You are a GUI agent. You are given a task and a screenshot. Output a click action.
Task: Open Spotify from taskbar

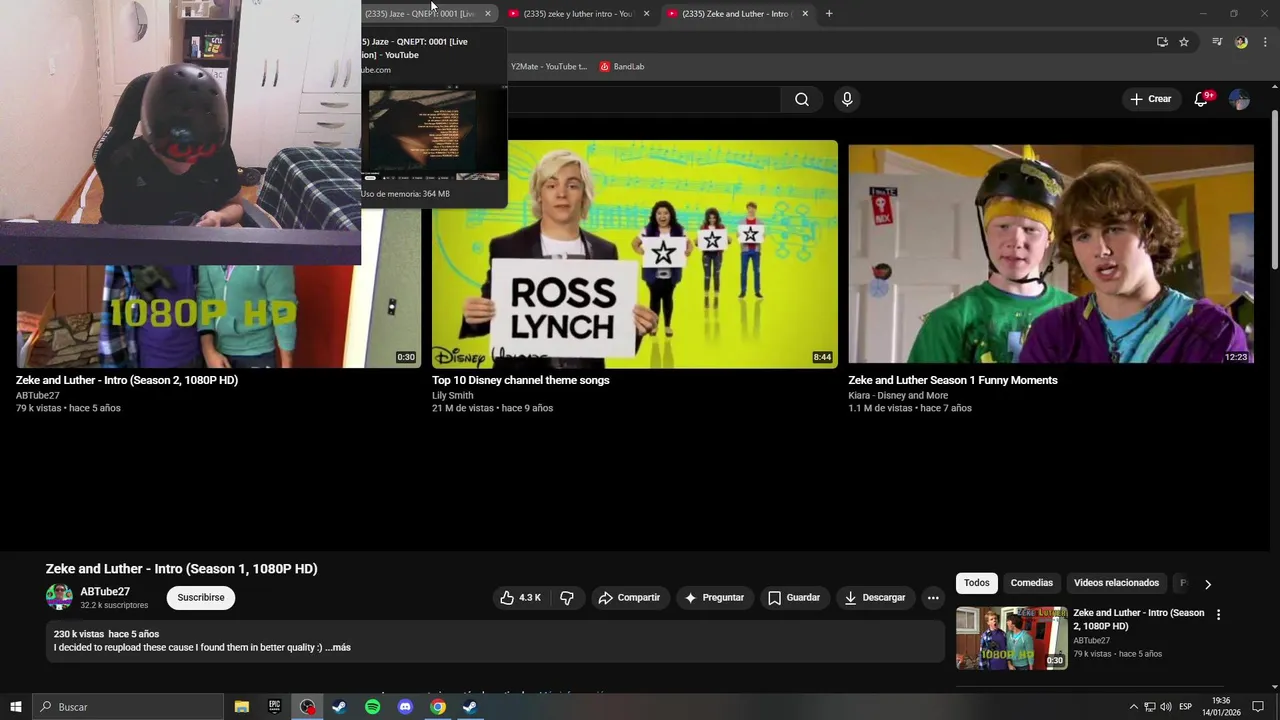pos(372,707)
